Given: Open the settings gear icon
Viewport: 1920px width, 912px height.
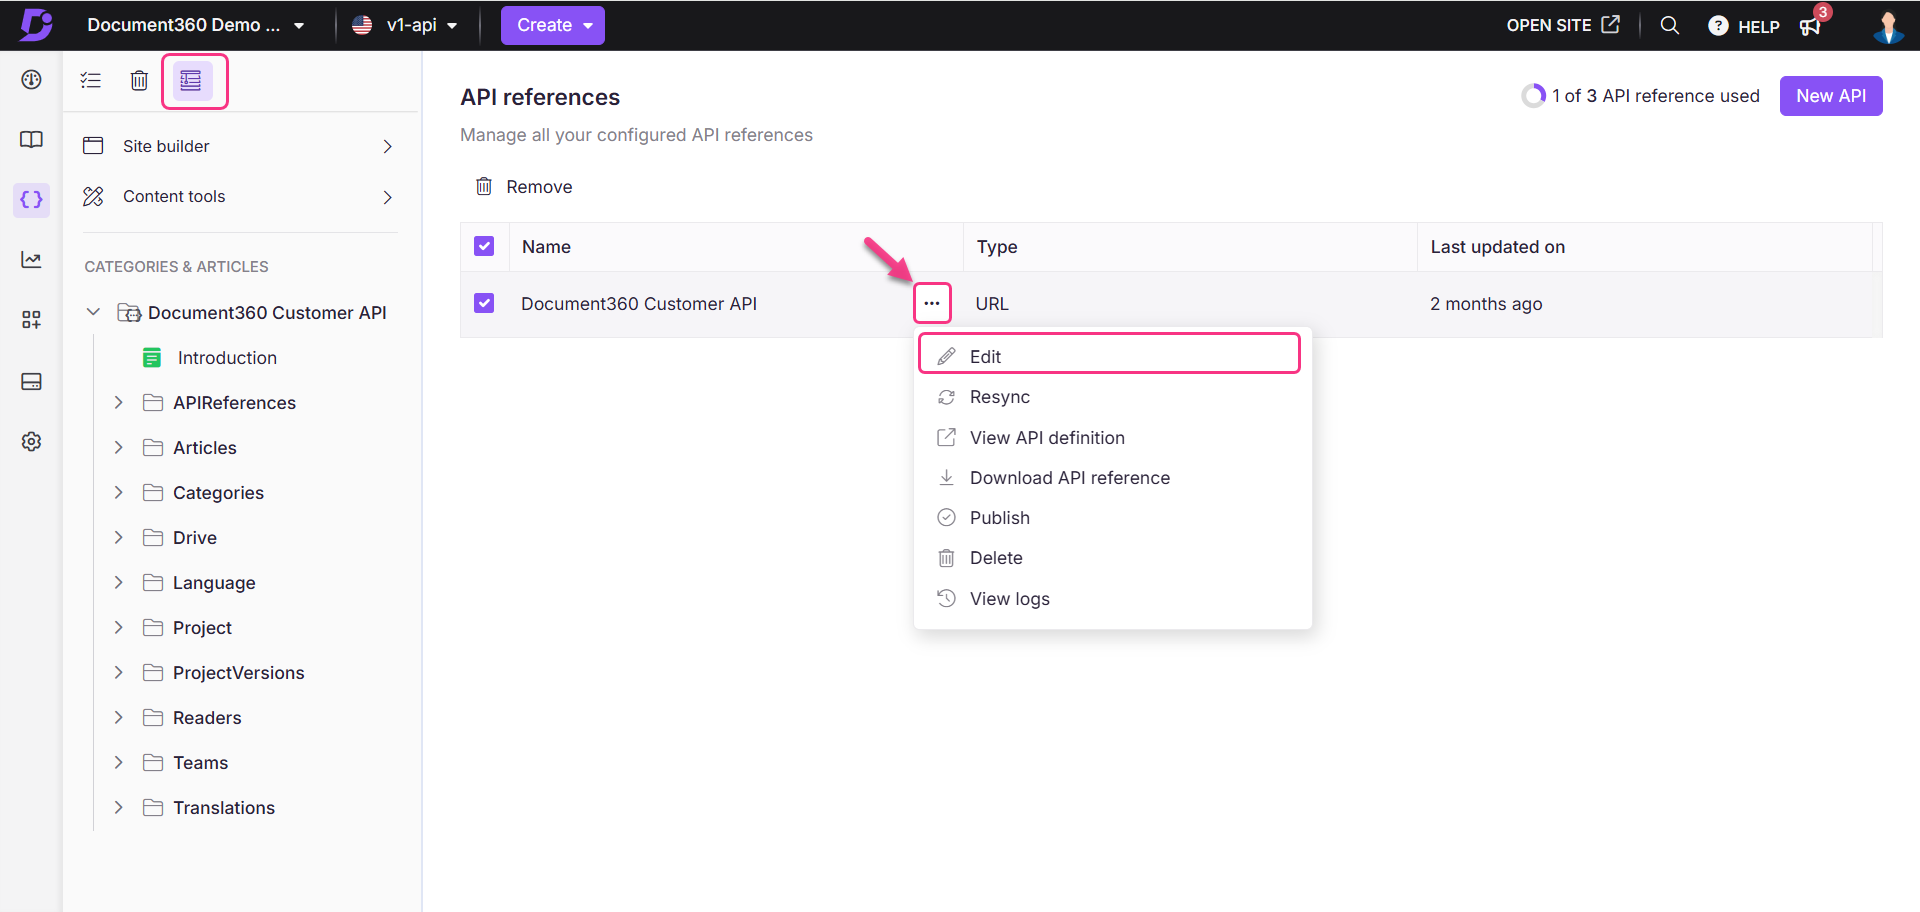Looking at the screenshot, I should tap(32, 441).
